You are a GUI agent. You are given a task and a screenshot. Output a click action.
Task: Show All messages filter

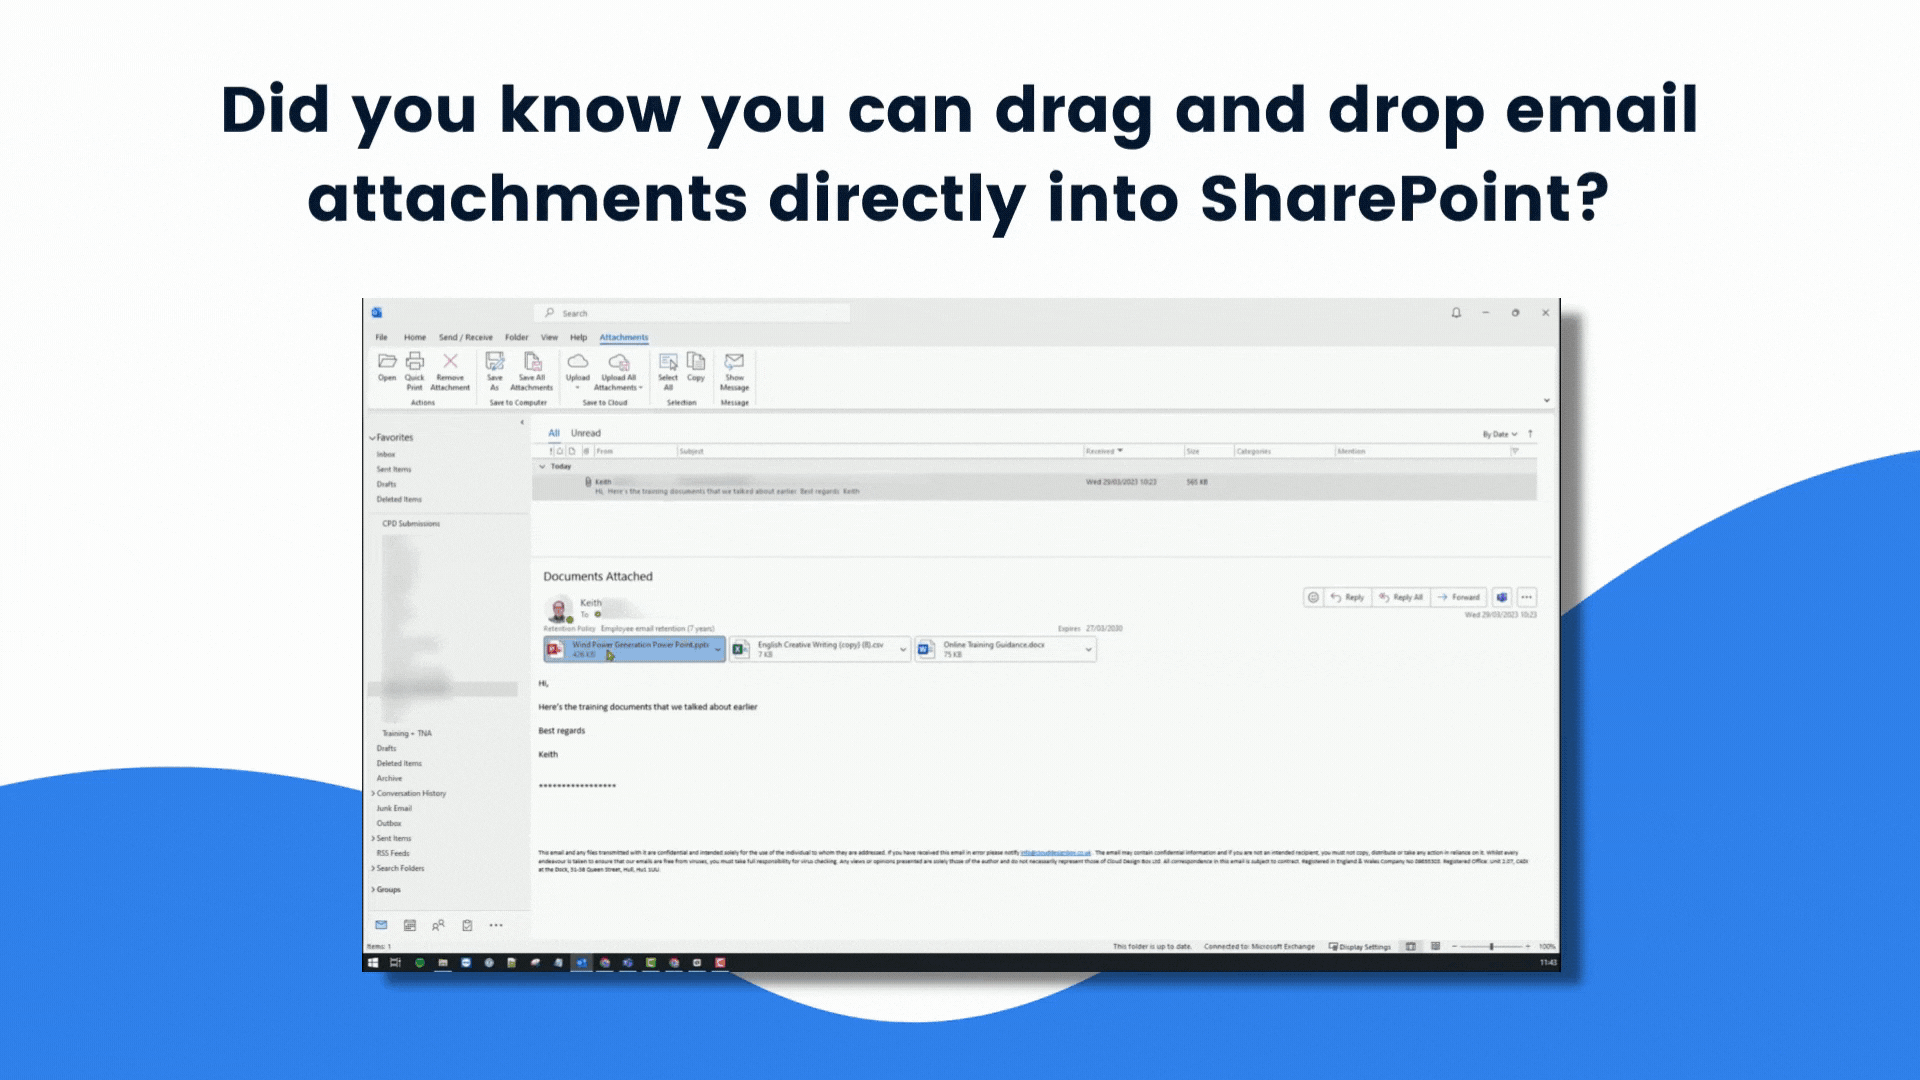554,433
